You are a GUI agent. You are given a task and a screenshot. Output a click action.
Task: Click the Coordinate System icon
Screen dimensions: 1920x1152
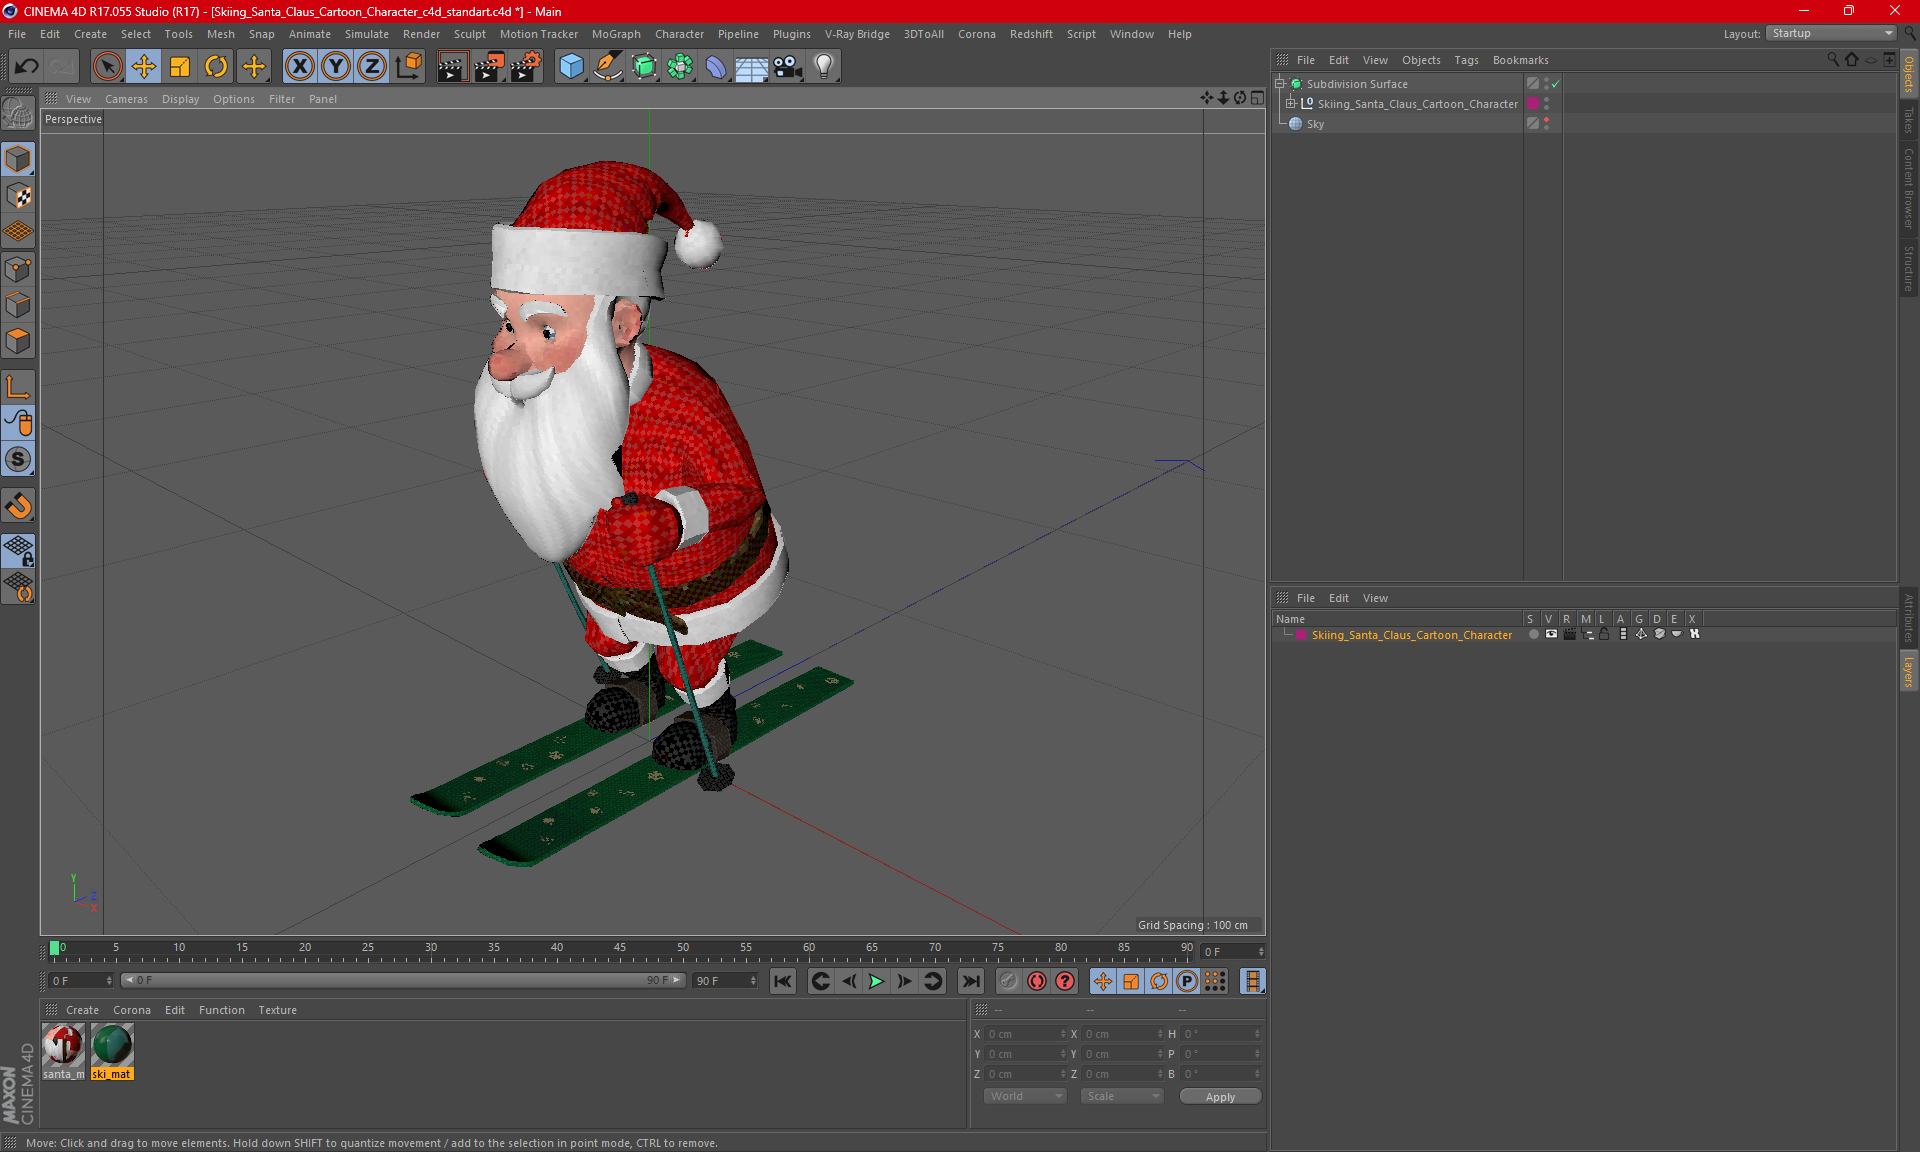[408, 67]
